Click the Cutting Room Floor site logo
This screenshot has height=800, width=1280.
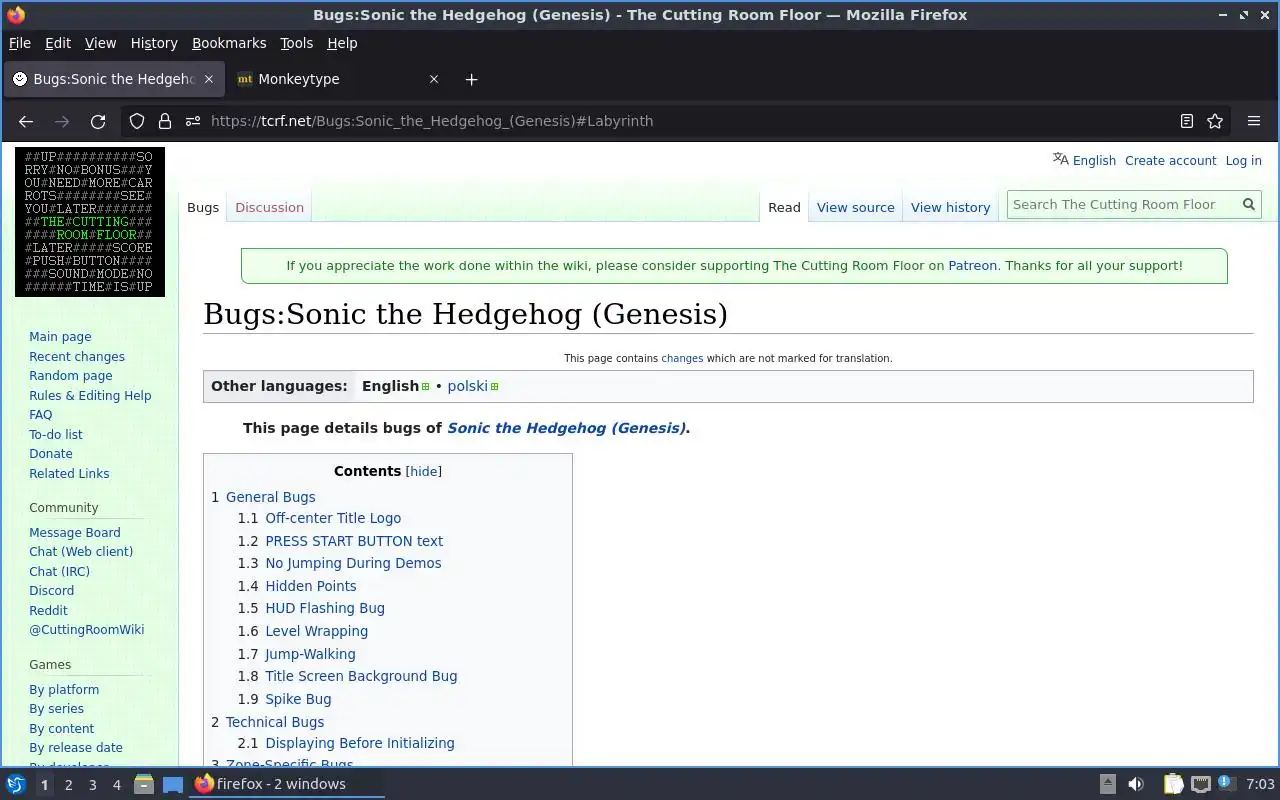(x=90, y=222)
